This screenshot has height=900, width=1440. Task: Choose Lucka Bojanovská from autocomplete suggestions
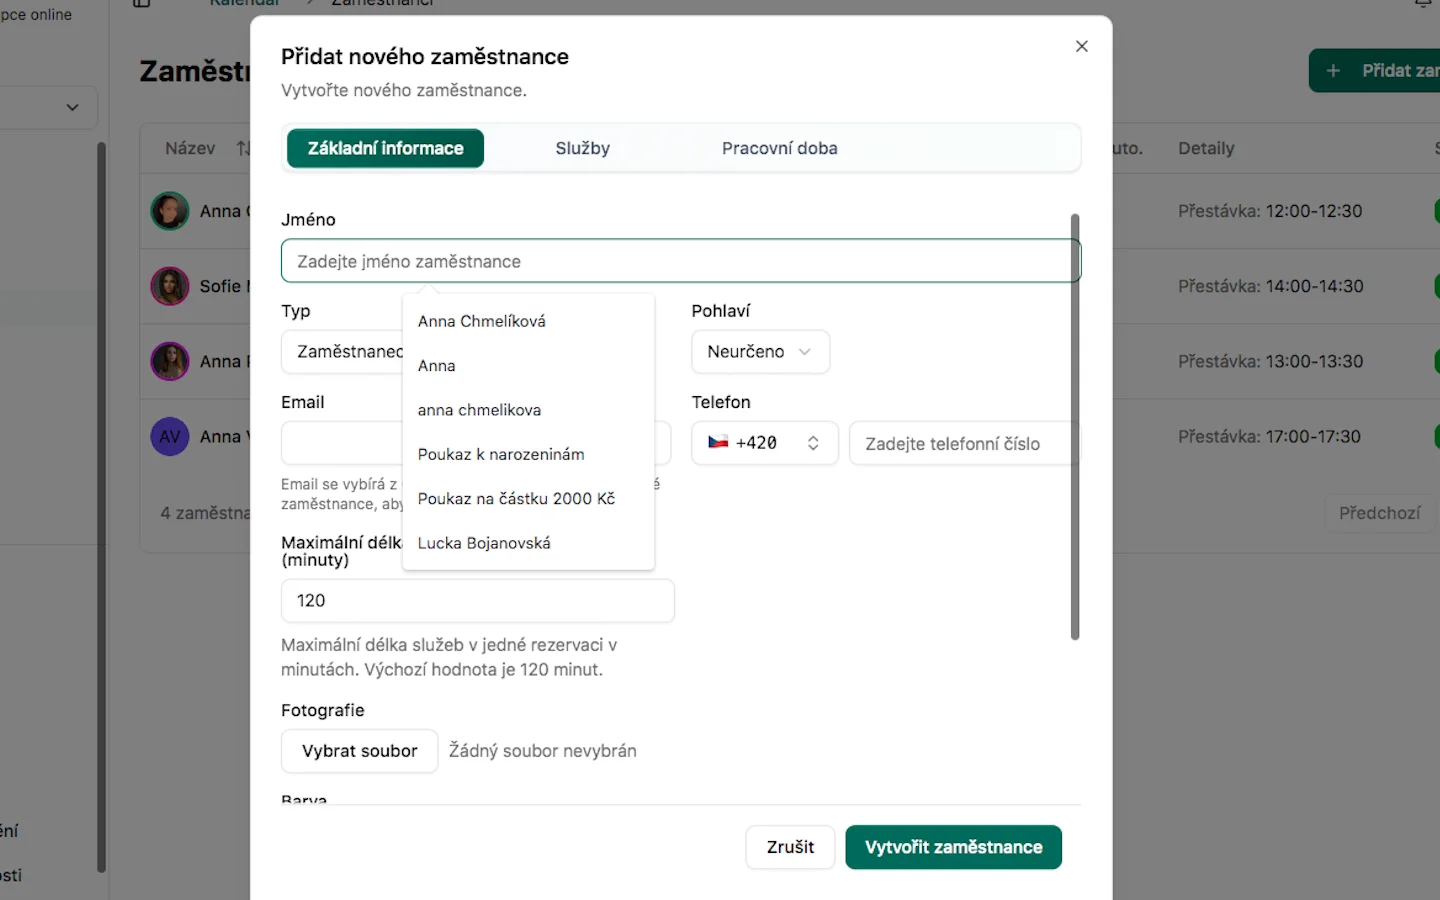pyautogui.click(x=484, y=543)
